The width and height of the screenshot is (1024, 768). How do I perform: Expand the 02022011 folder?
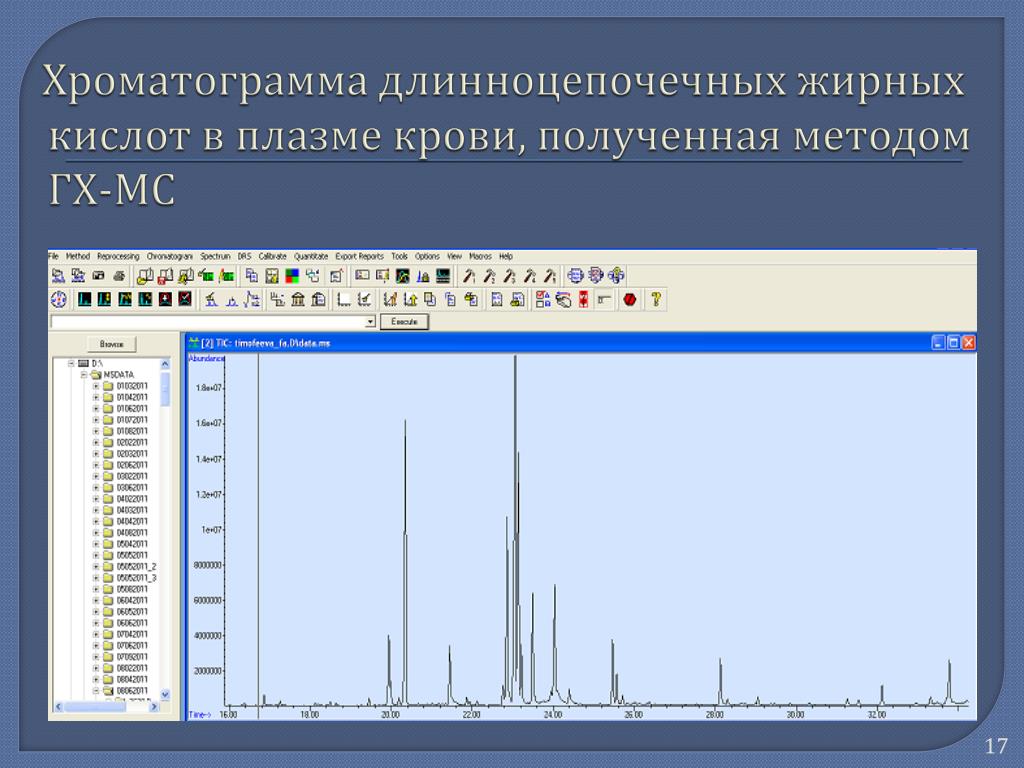[96, 442]
